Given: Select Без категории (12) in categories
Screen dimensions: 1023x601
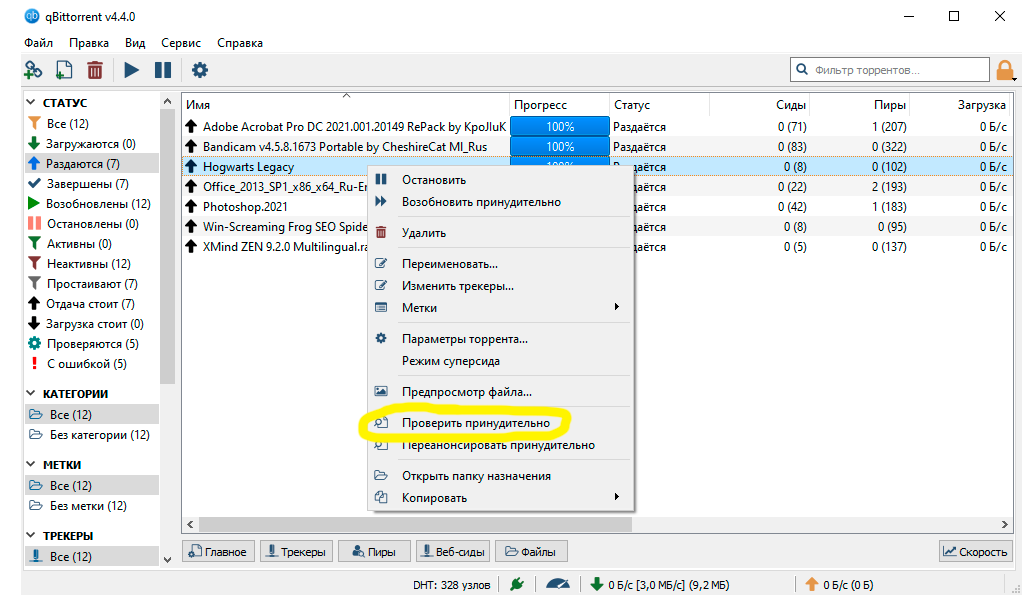Looking at the screenshot, I should tap(91, 435).
